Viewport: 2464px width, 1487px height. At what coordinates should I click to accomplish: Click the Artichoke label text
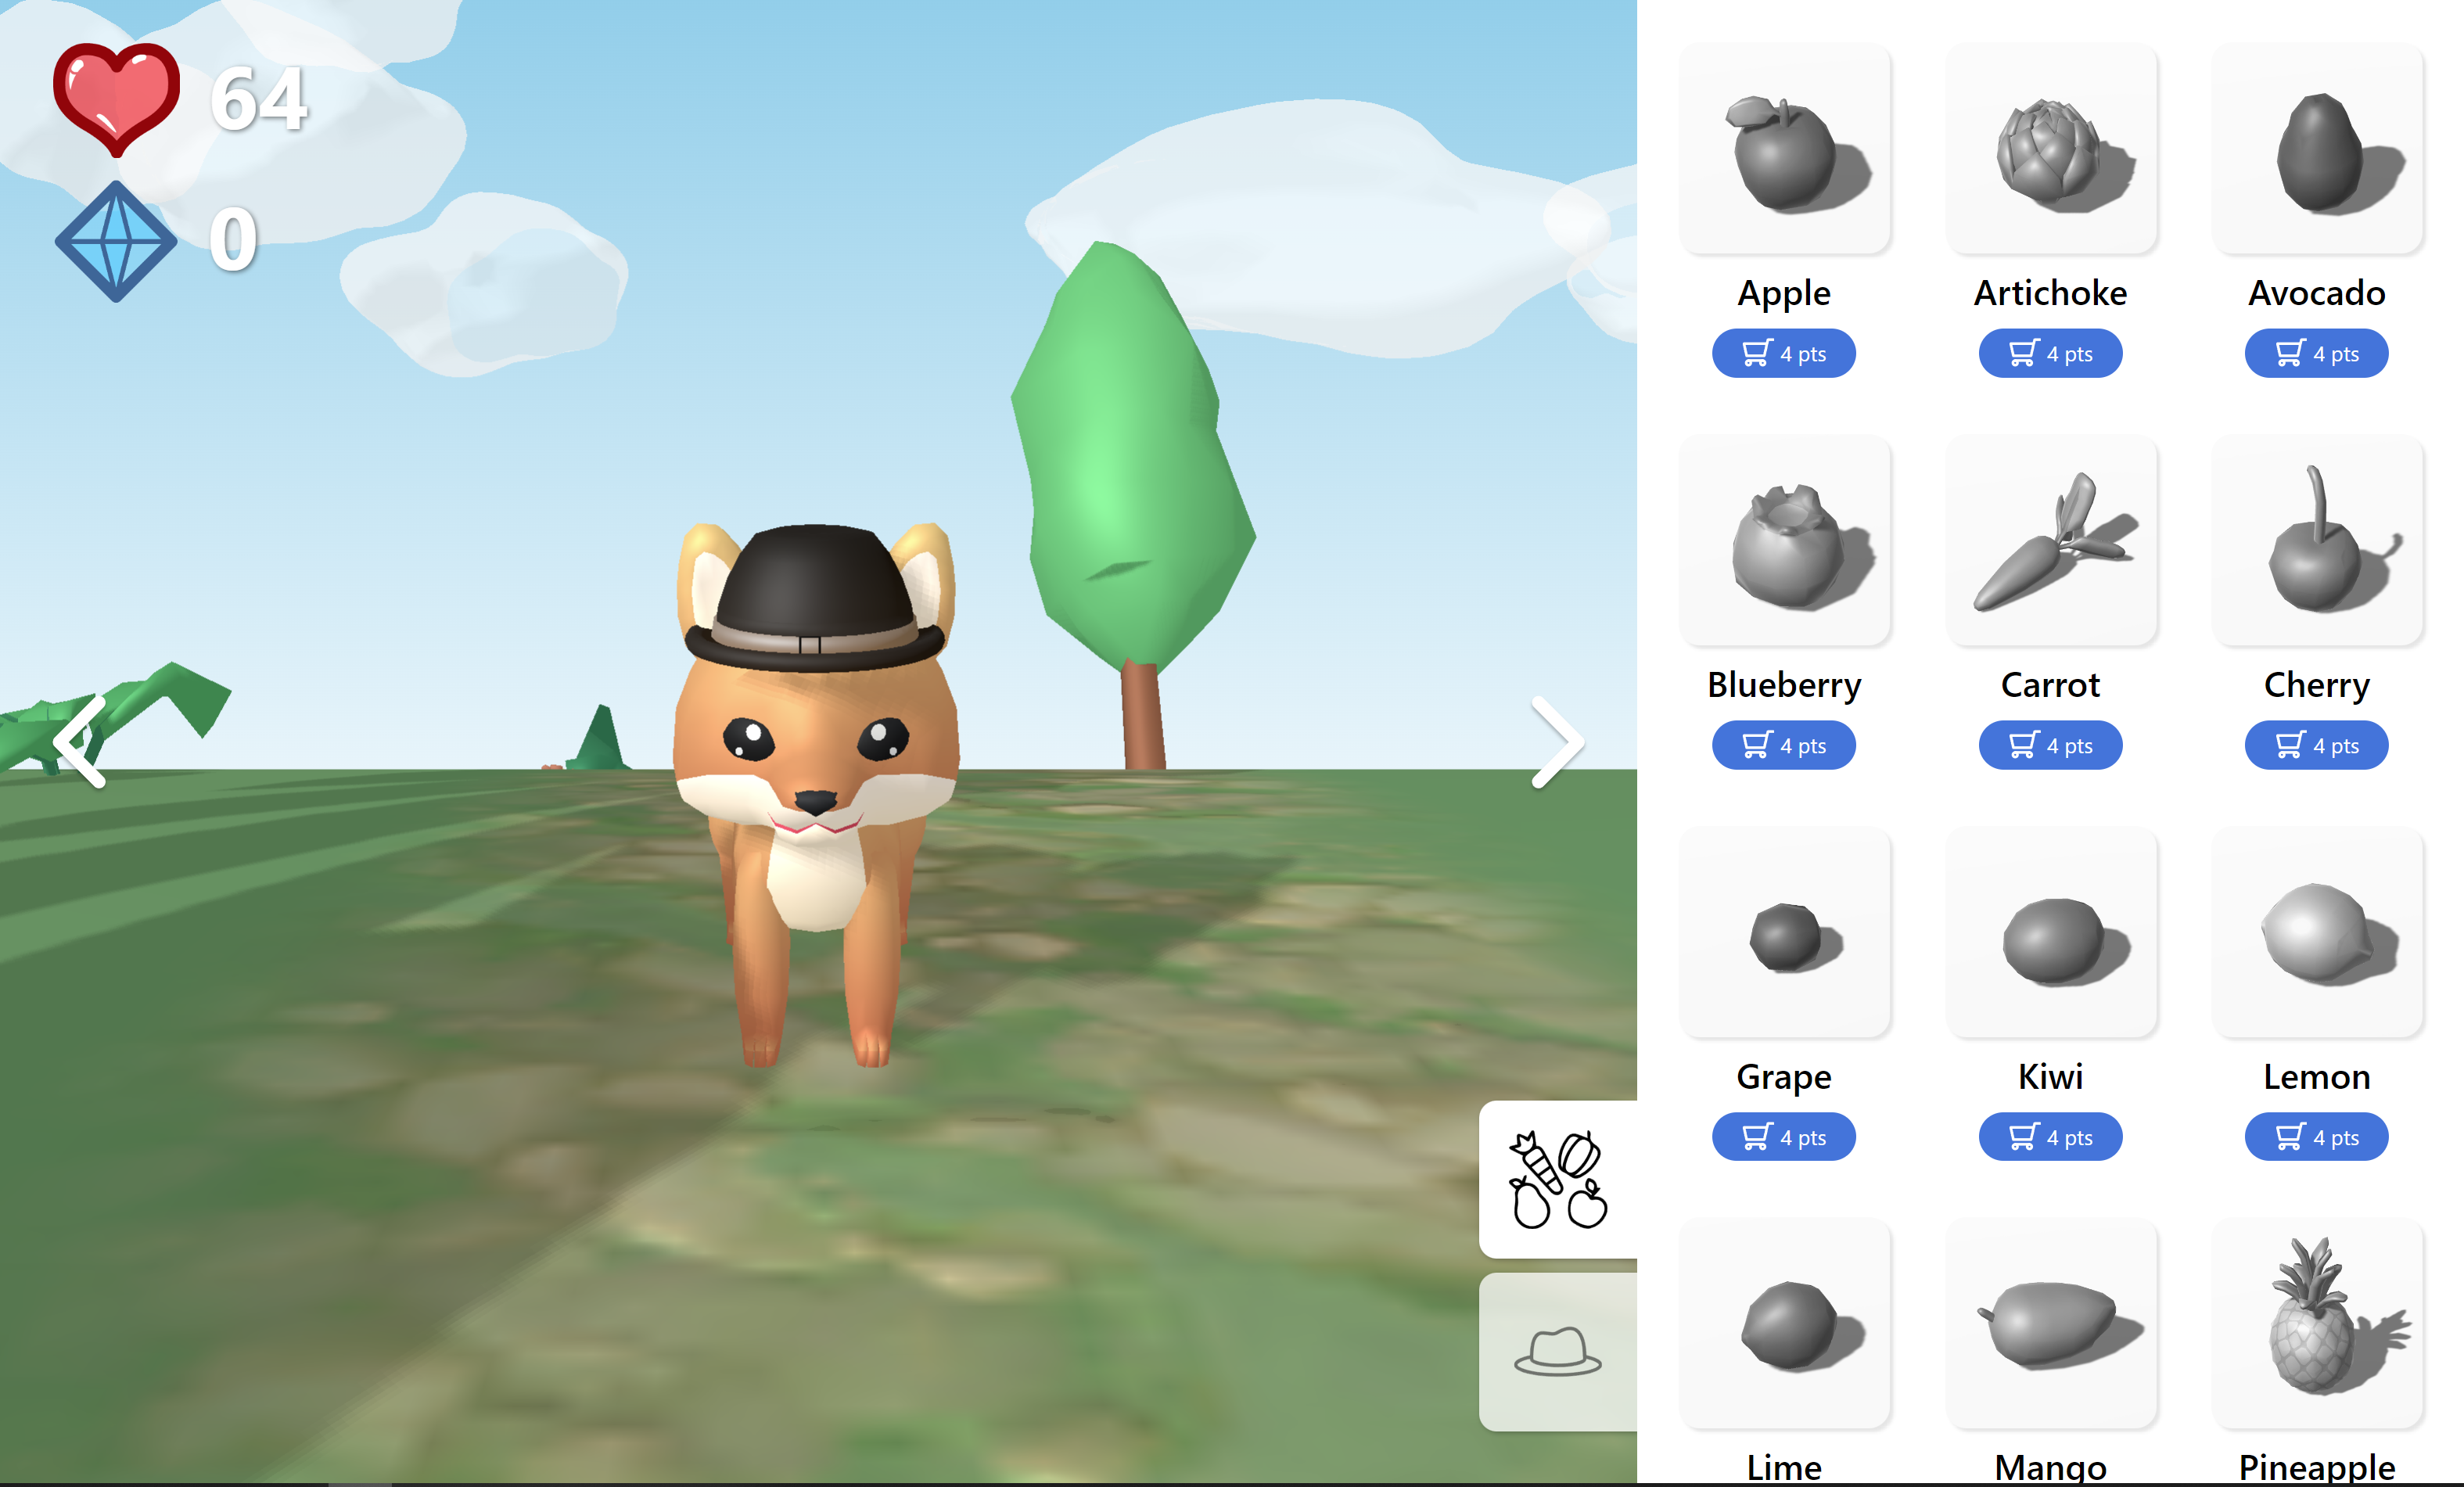(2051, 293)
